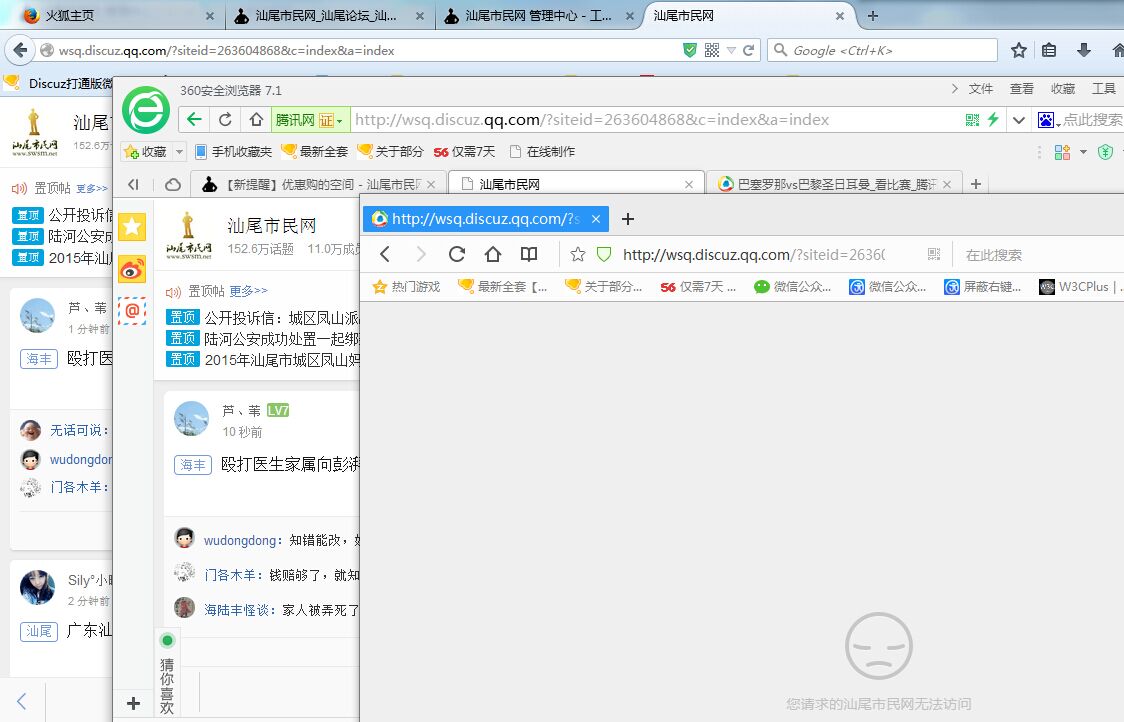This screenshot has width=1124, height=722.
Task: Open dropdown arrow next to extension grid icon
Action: coord(1083,152)
